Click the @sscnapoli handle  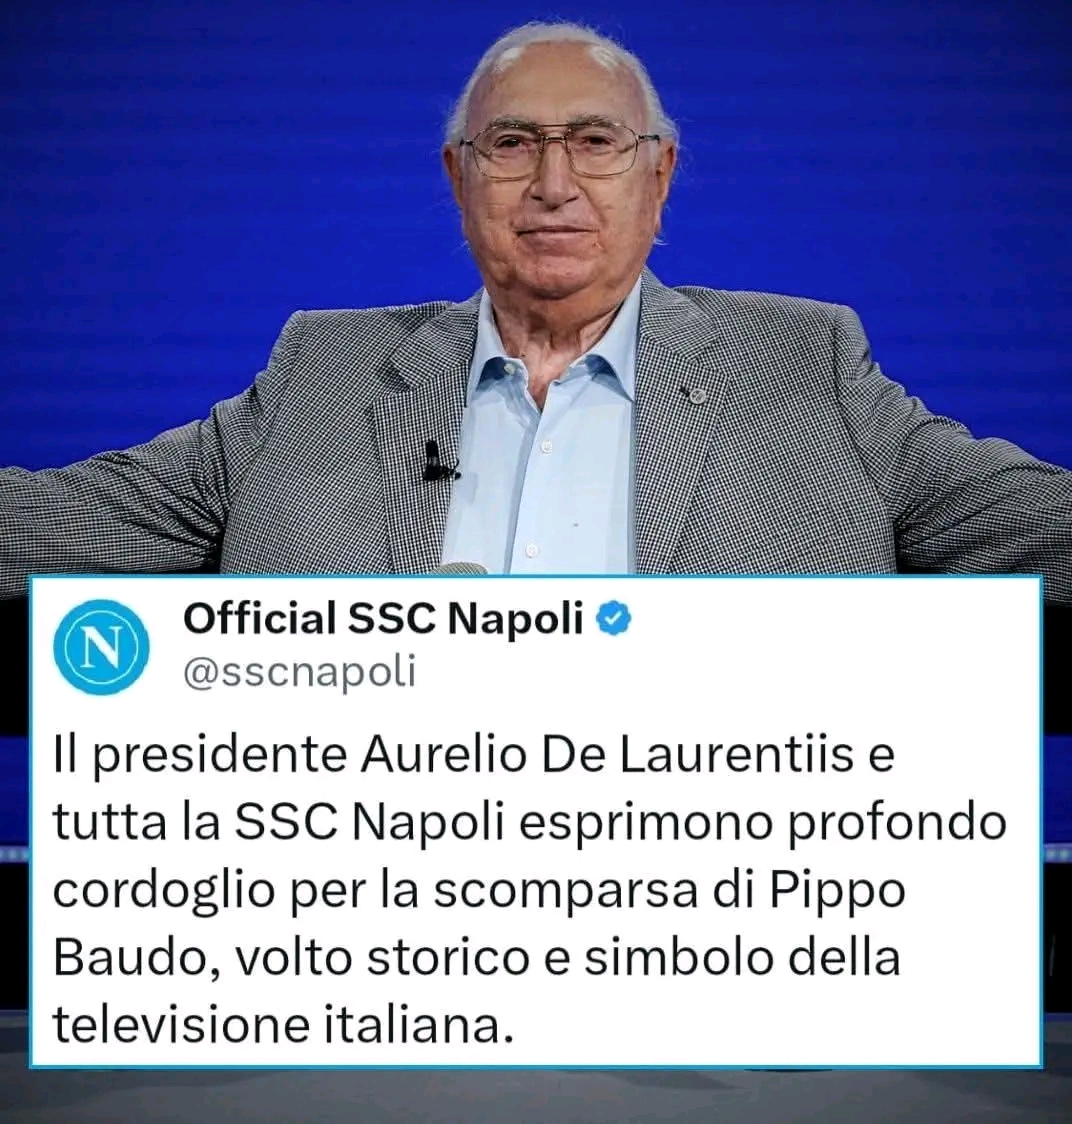[x=300, y=673]
